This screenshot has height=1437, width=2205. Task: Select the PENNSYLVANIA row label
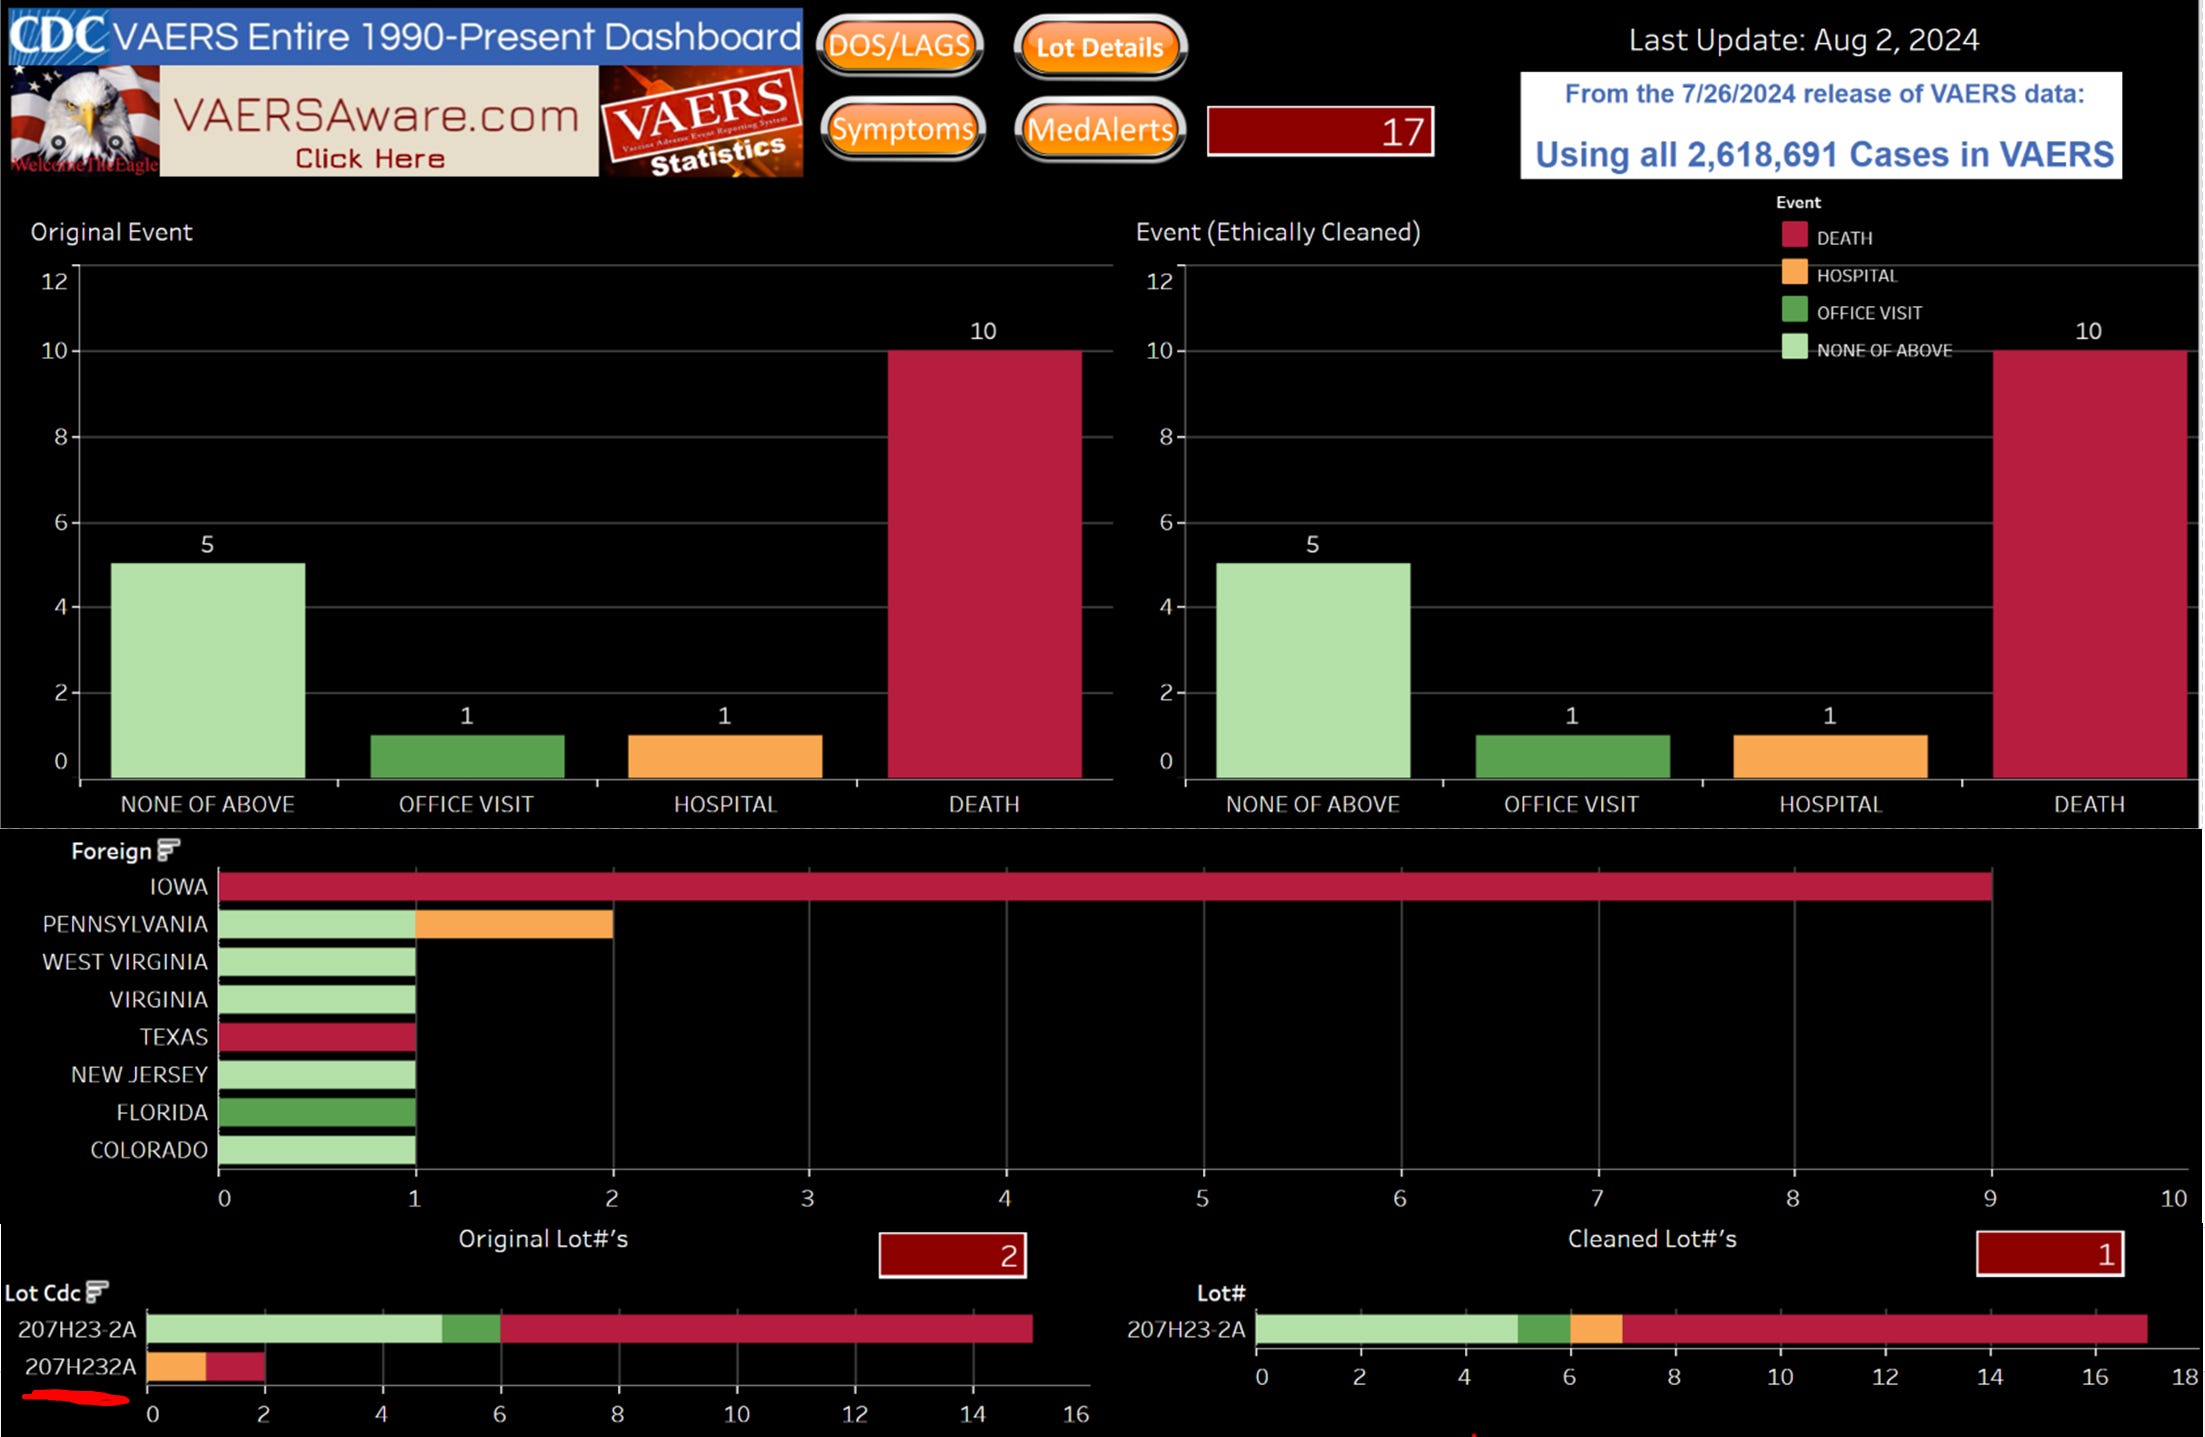point(125,924)
